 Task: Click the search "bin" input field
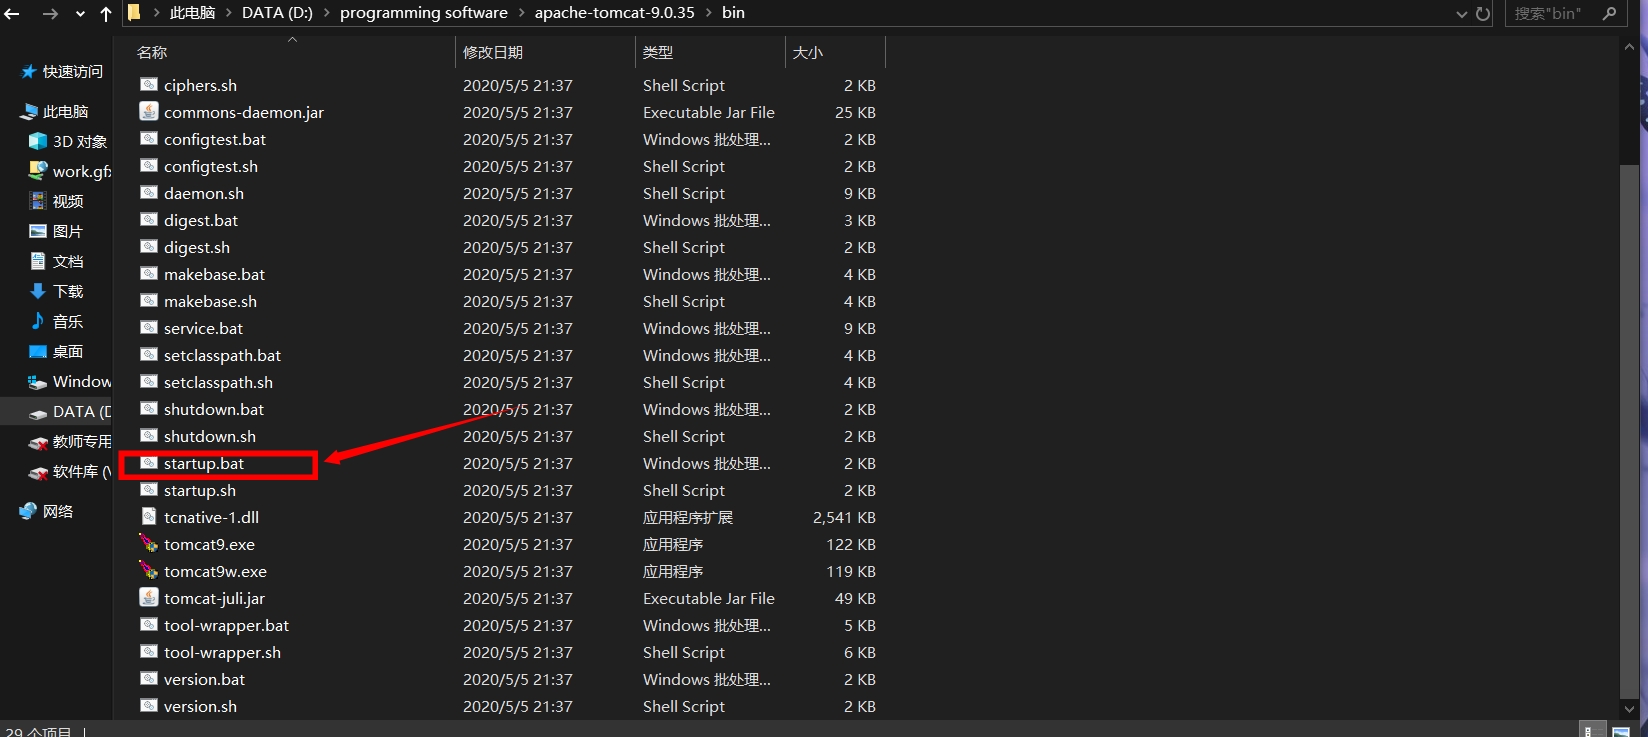click(1550, 14)
